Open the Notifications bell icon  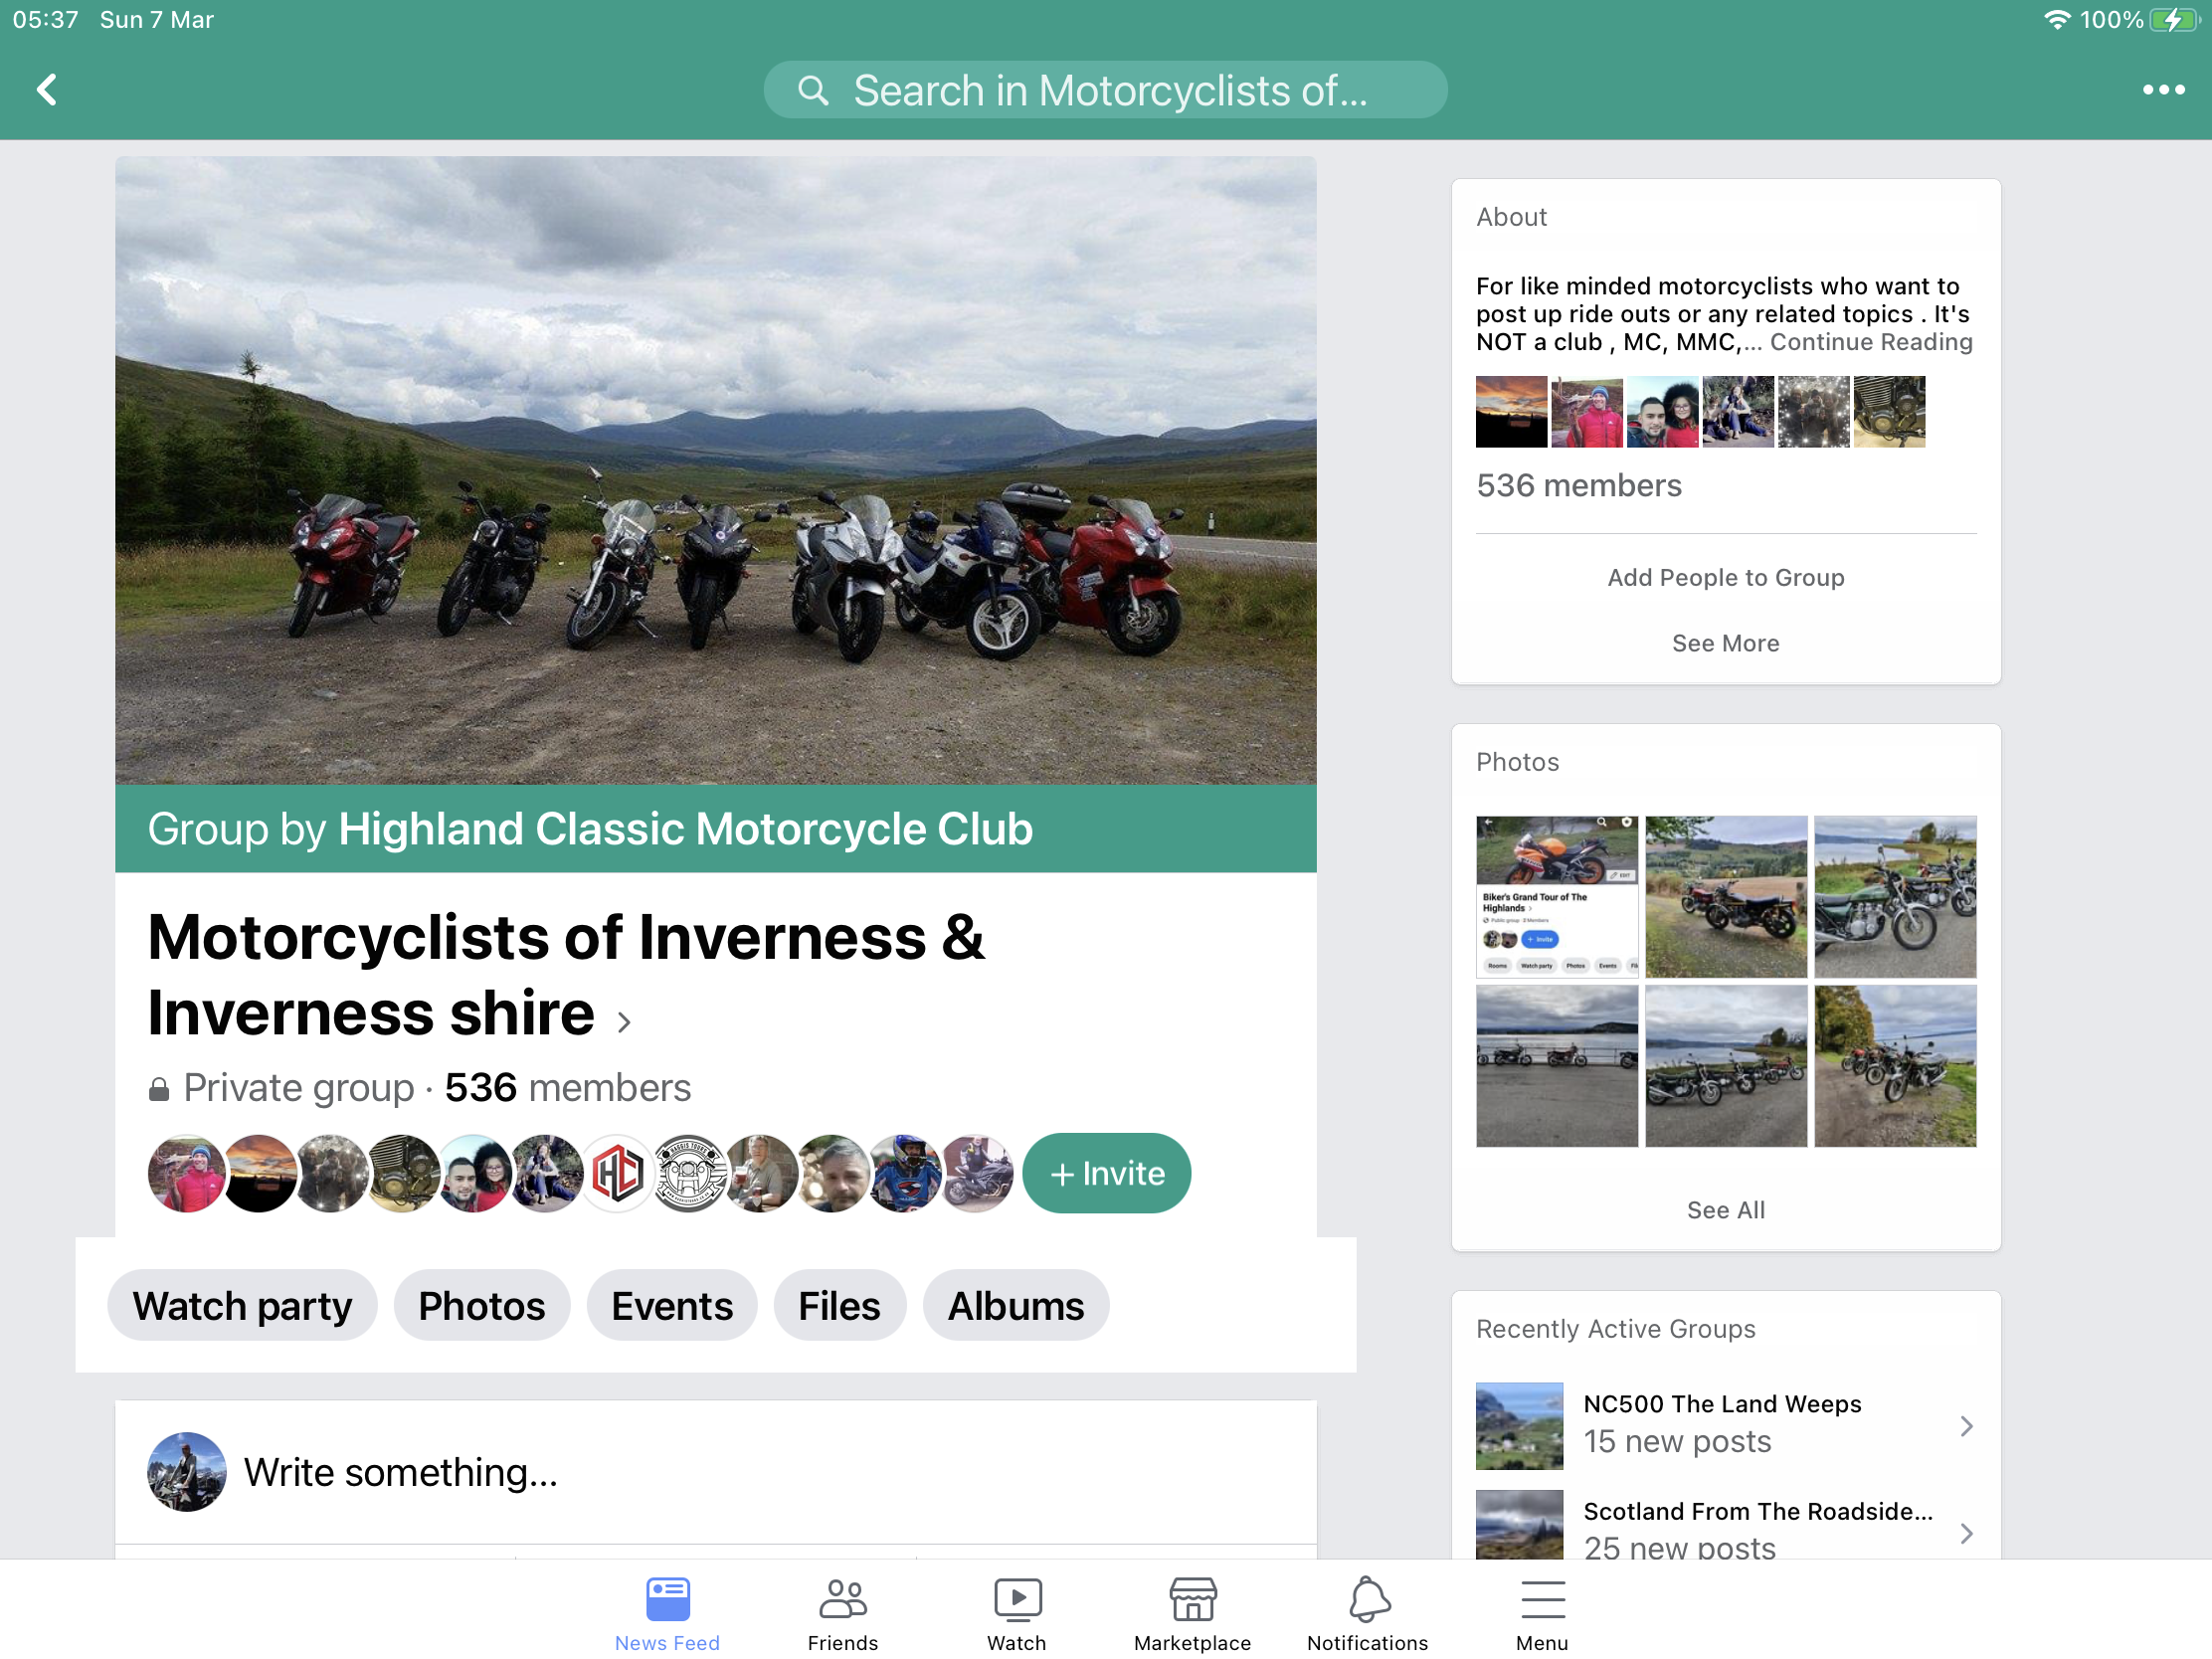pos(1367,1598)
